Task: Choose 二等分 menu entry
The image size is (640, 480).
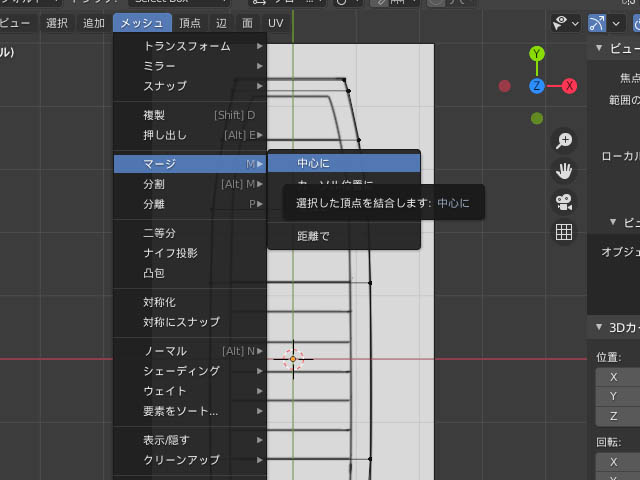Action: (x=190, y=233)
